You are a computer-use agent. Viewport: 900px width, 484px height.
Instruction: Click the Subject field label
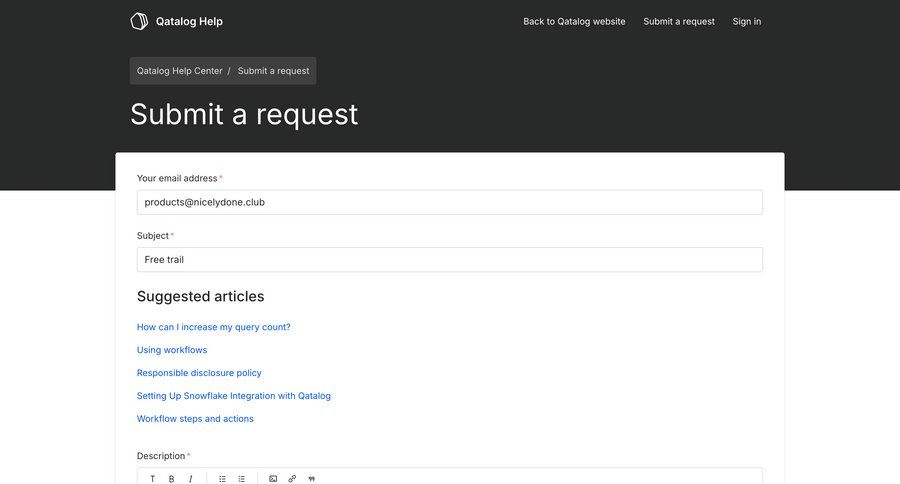[x=153, y=235]
